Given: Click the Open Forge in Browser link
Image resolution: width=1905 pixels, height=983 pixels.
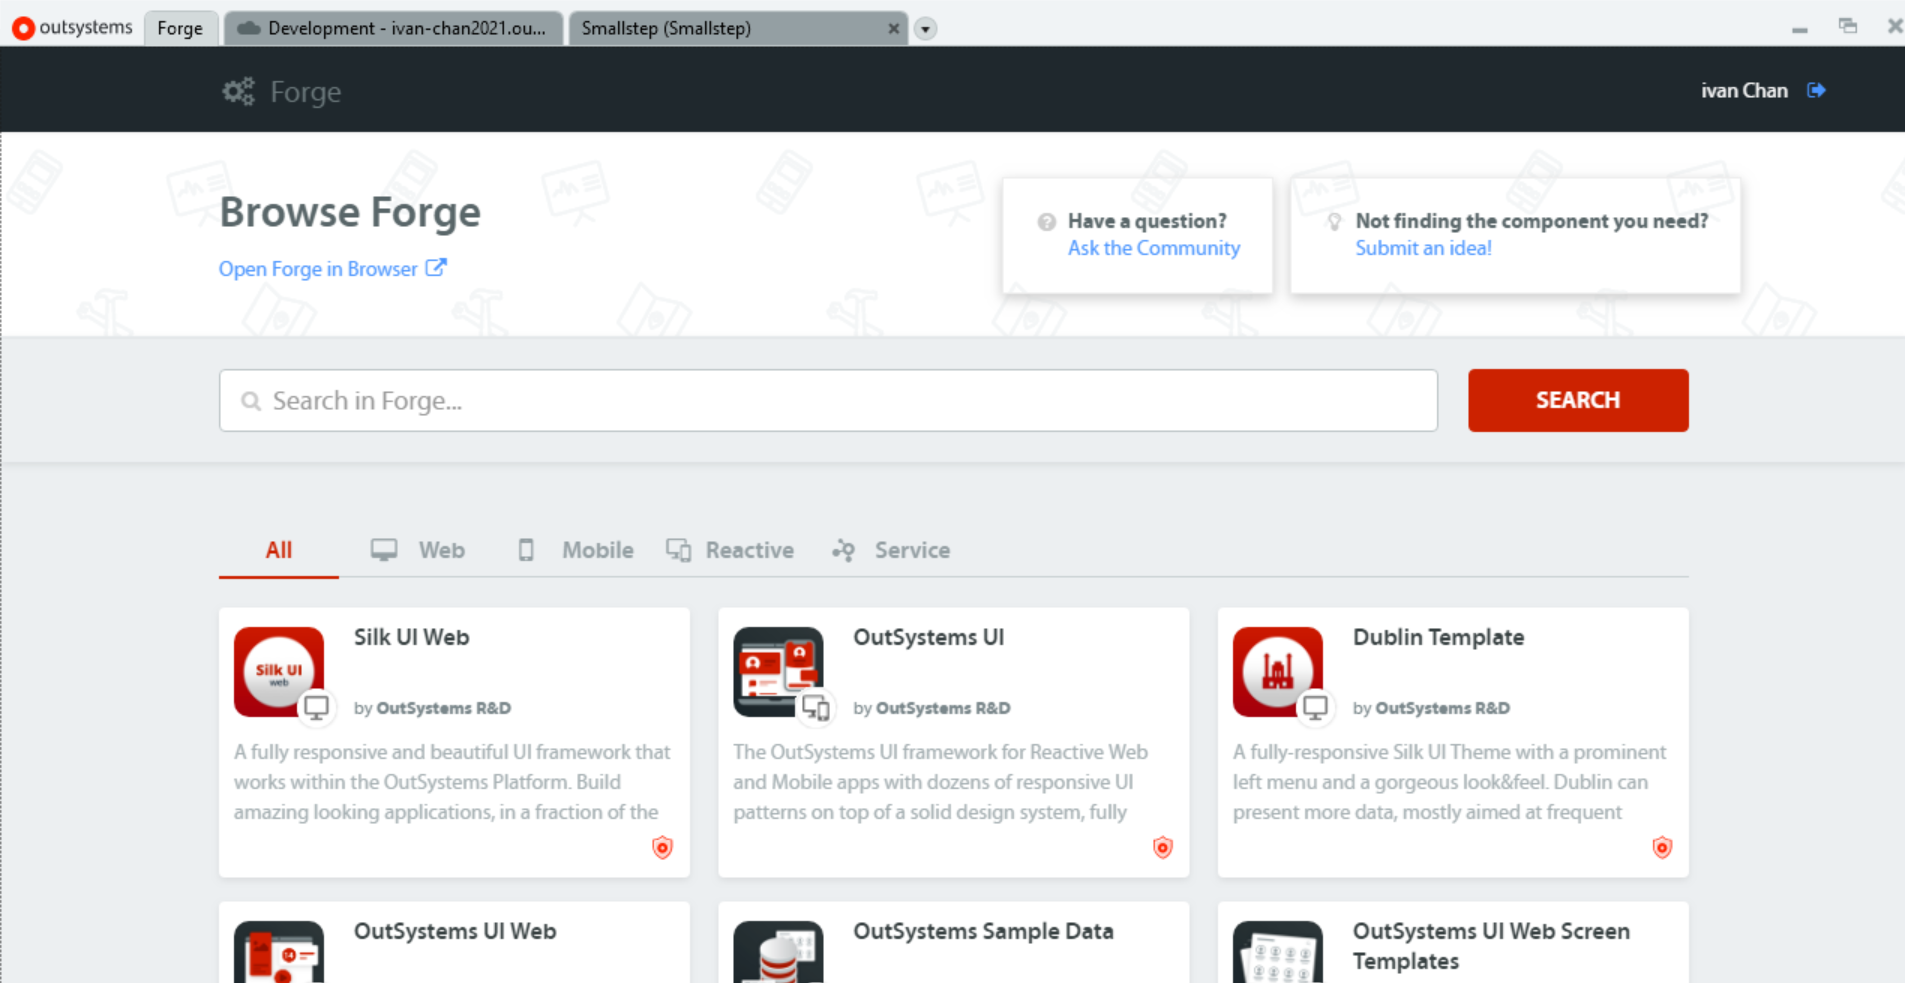Looking at the screenshot, I should pyautogui.click(x=318, y=269).
